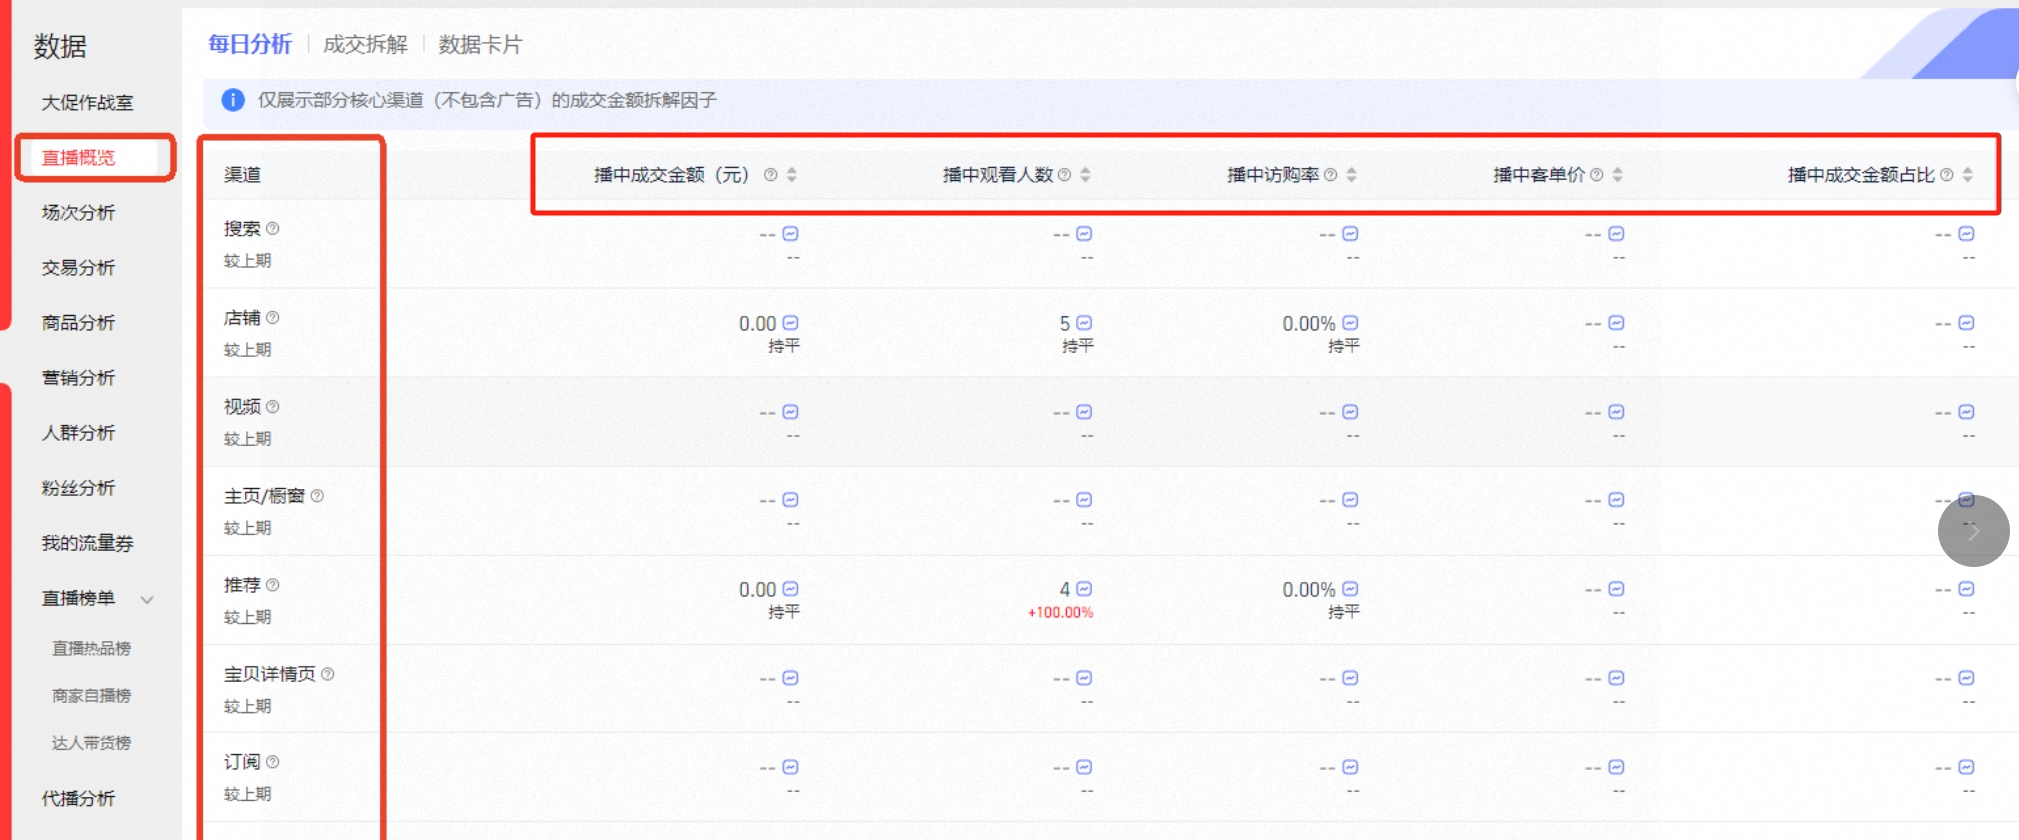
Task: Sort table by 播中观看人数 column
Action: pos(1086,175)
